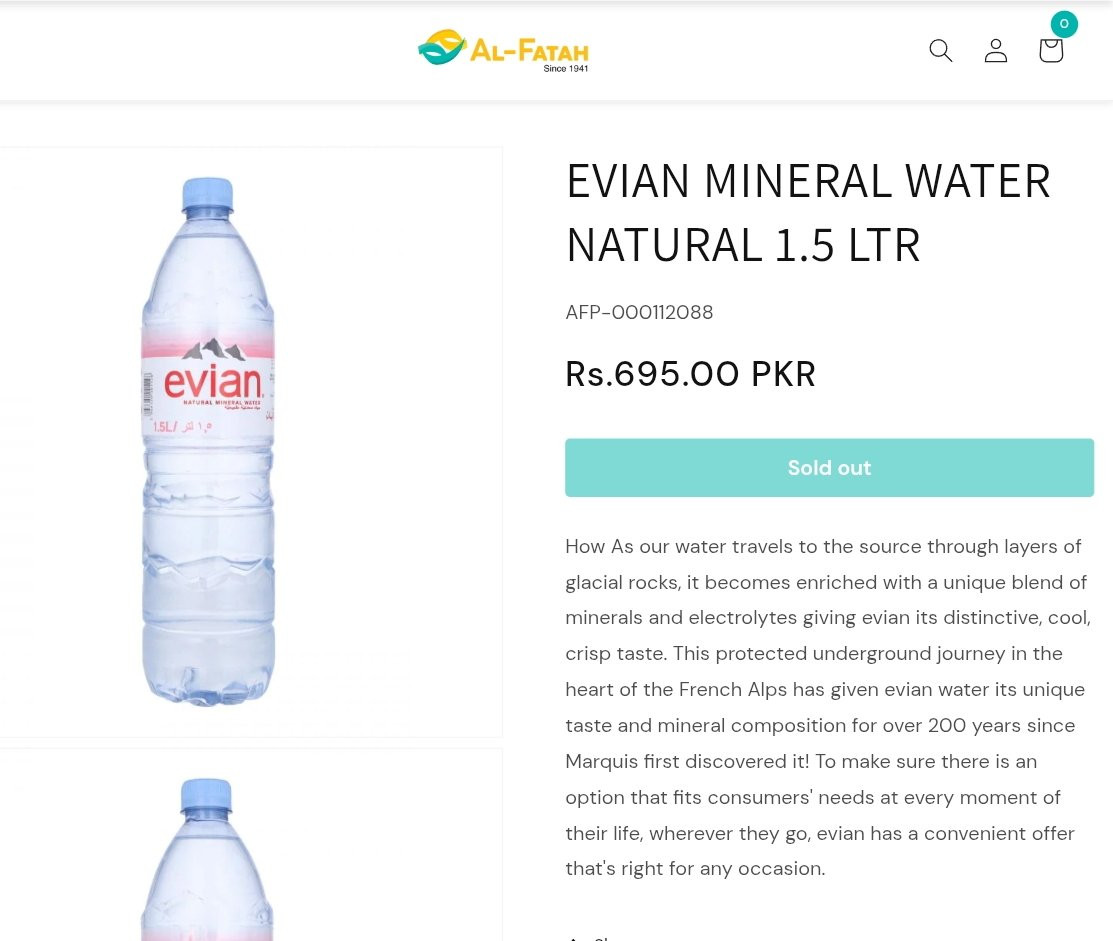The image size is (1113, 941).
Task: Click the mountain graphic above the evian label
Action: pyautogui.click(x=213, y=349)
